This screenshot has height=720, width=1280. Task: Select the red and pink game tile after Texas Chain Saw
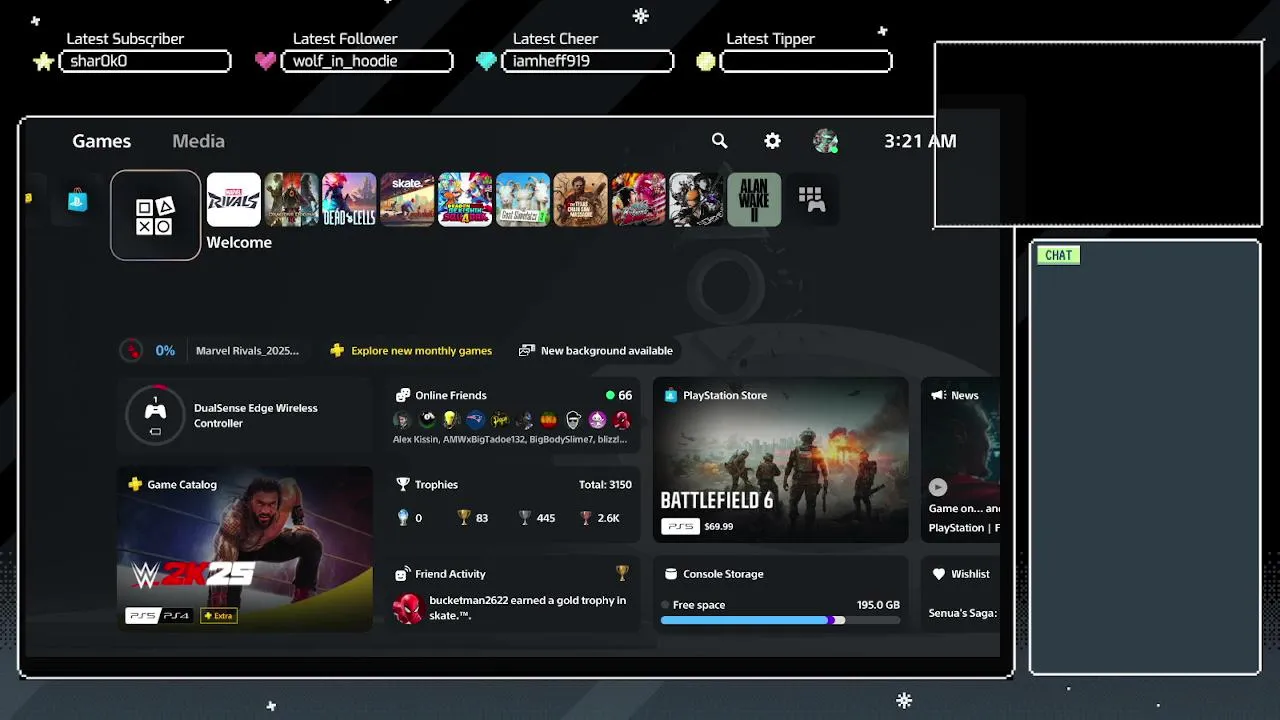tap(638, 200)
